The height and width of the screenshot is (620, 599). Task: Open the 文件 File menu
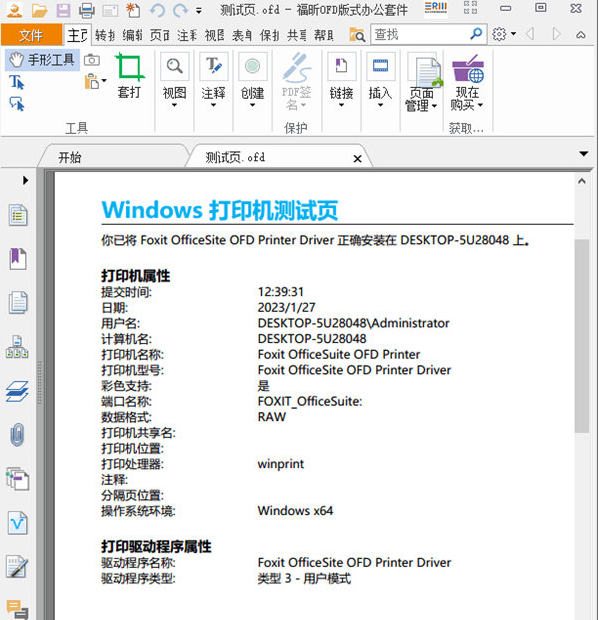[x=31, y=35]
